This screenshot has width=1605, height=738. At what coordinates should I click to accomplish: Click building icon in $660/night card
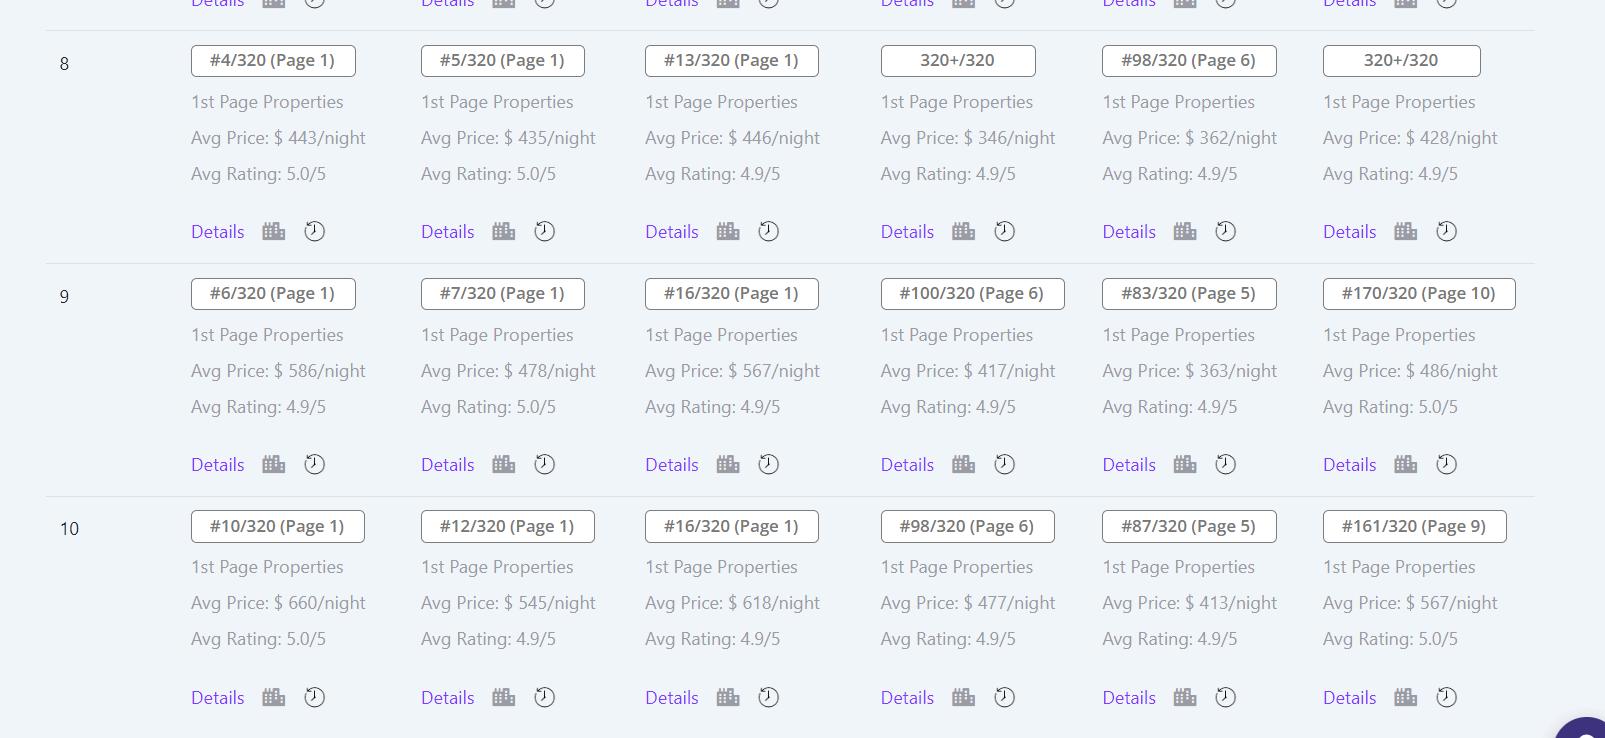[x=274, y=697]
